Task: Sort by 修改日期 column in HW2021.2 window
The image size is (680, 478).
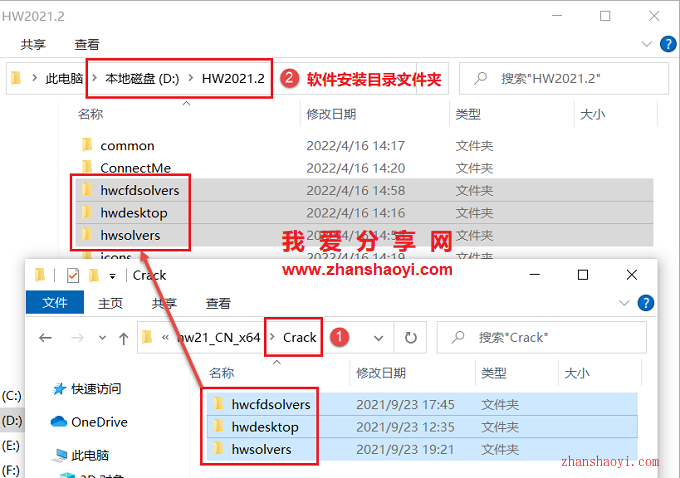Action: pos(331,114)
